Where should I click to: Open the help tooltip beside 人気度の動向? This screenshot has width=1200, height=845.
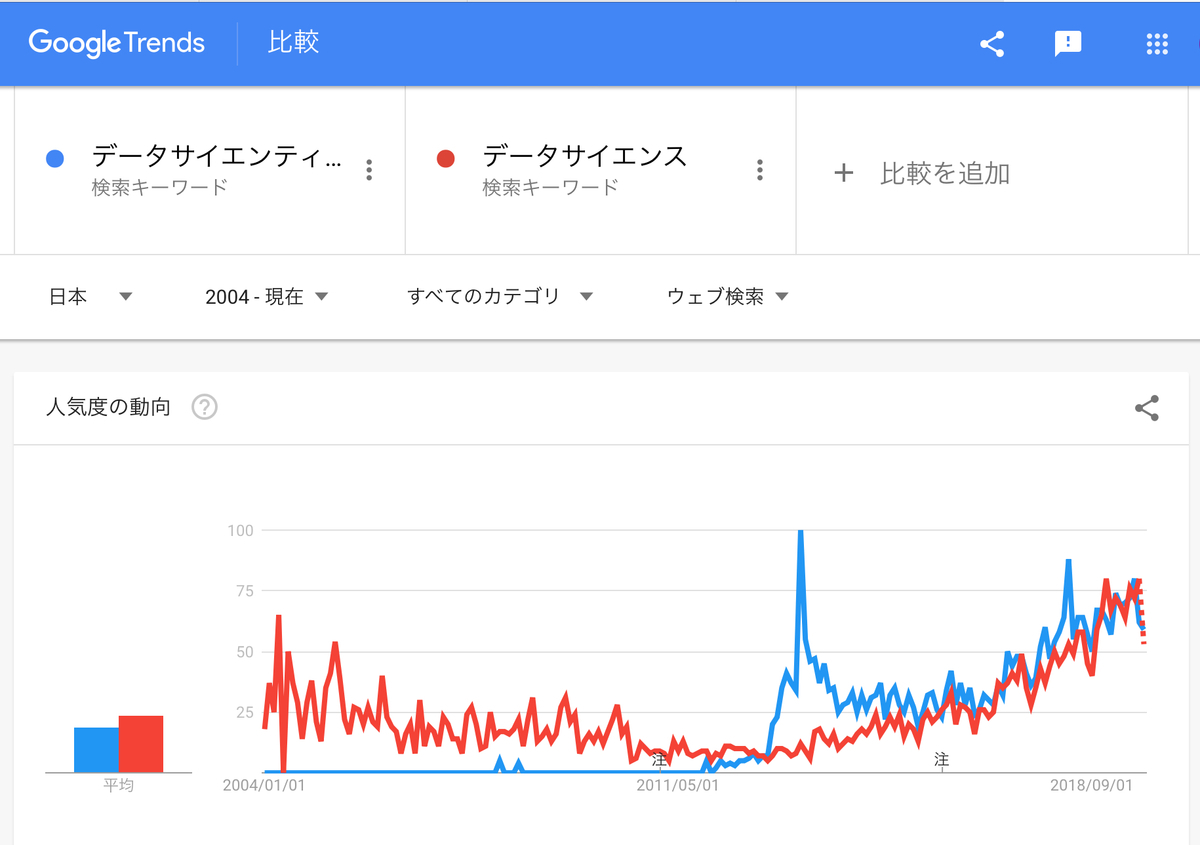pyautogui.click(x=203, y=407)
